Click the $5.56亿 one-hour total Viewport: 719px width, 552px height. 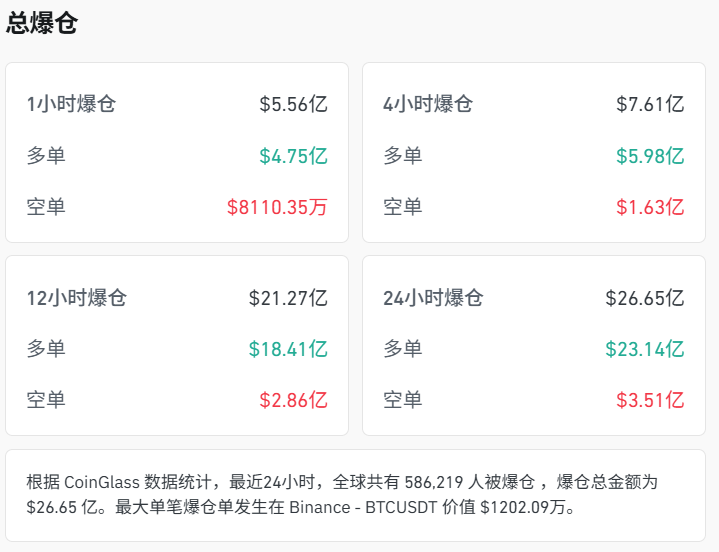tap(293, 104)
